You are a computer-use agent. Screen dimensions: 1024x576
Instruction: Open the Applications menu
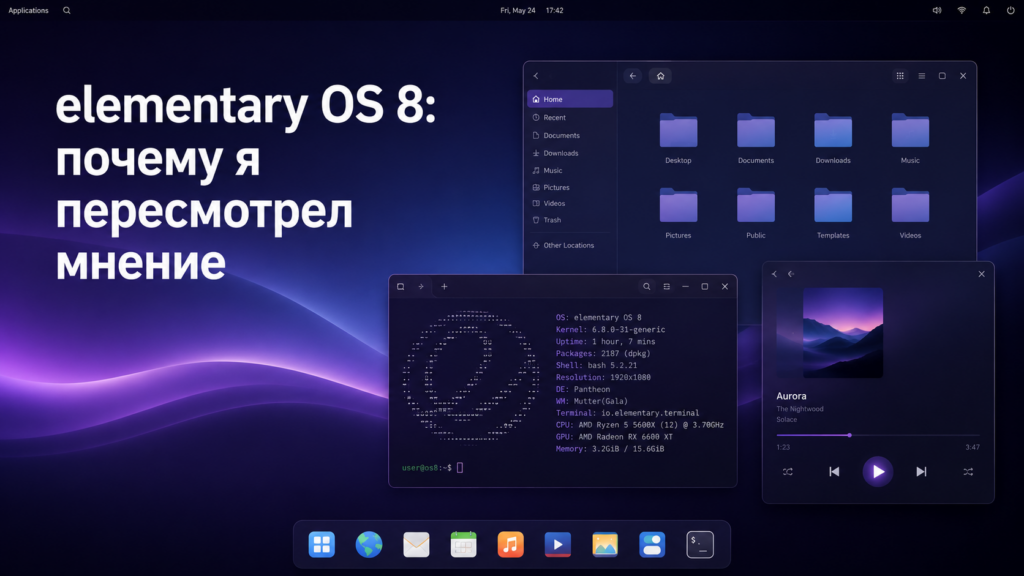coord(28,10)
